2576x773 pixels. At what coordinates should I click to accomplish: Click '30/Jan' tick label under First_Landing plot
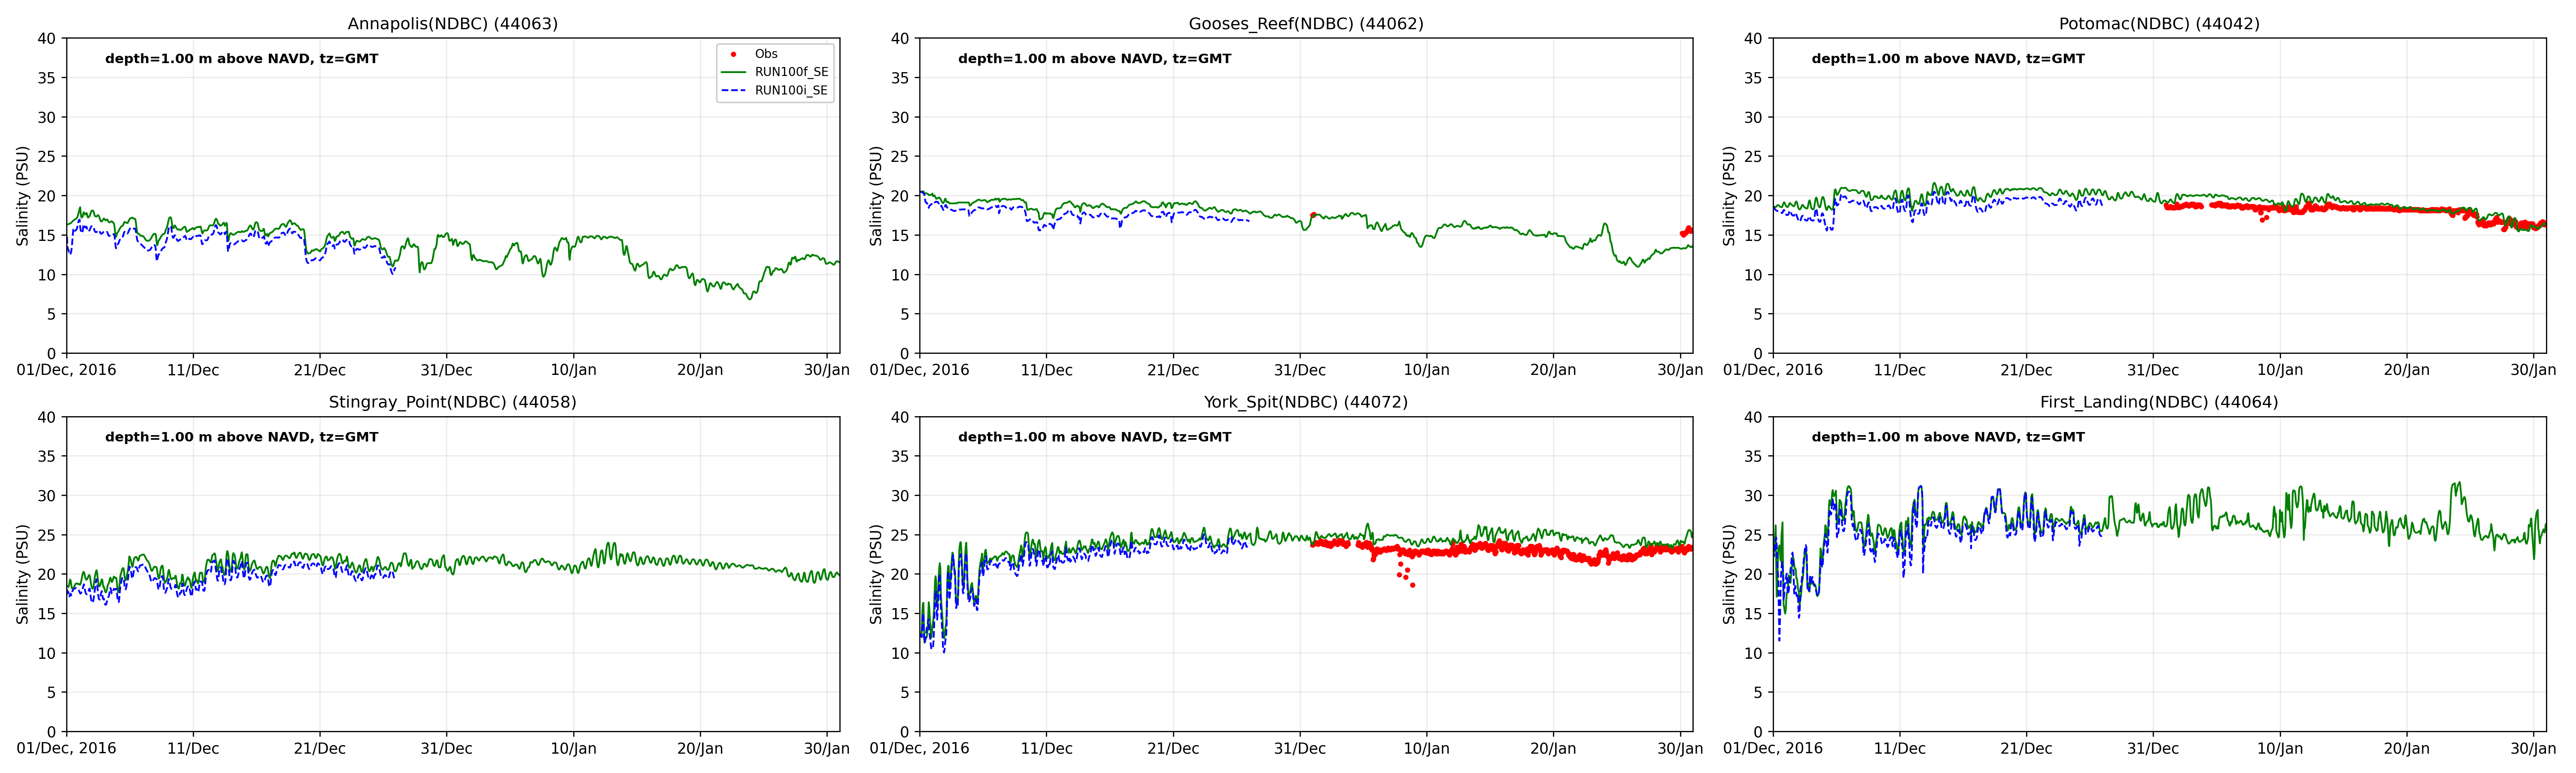point(2533,748)
